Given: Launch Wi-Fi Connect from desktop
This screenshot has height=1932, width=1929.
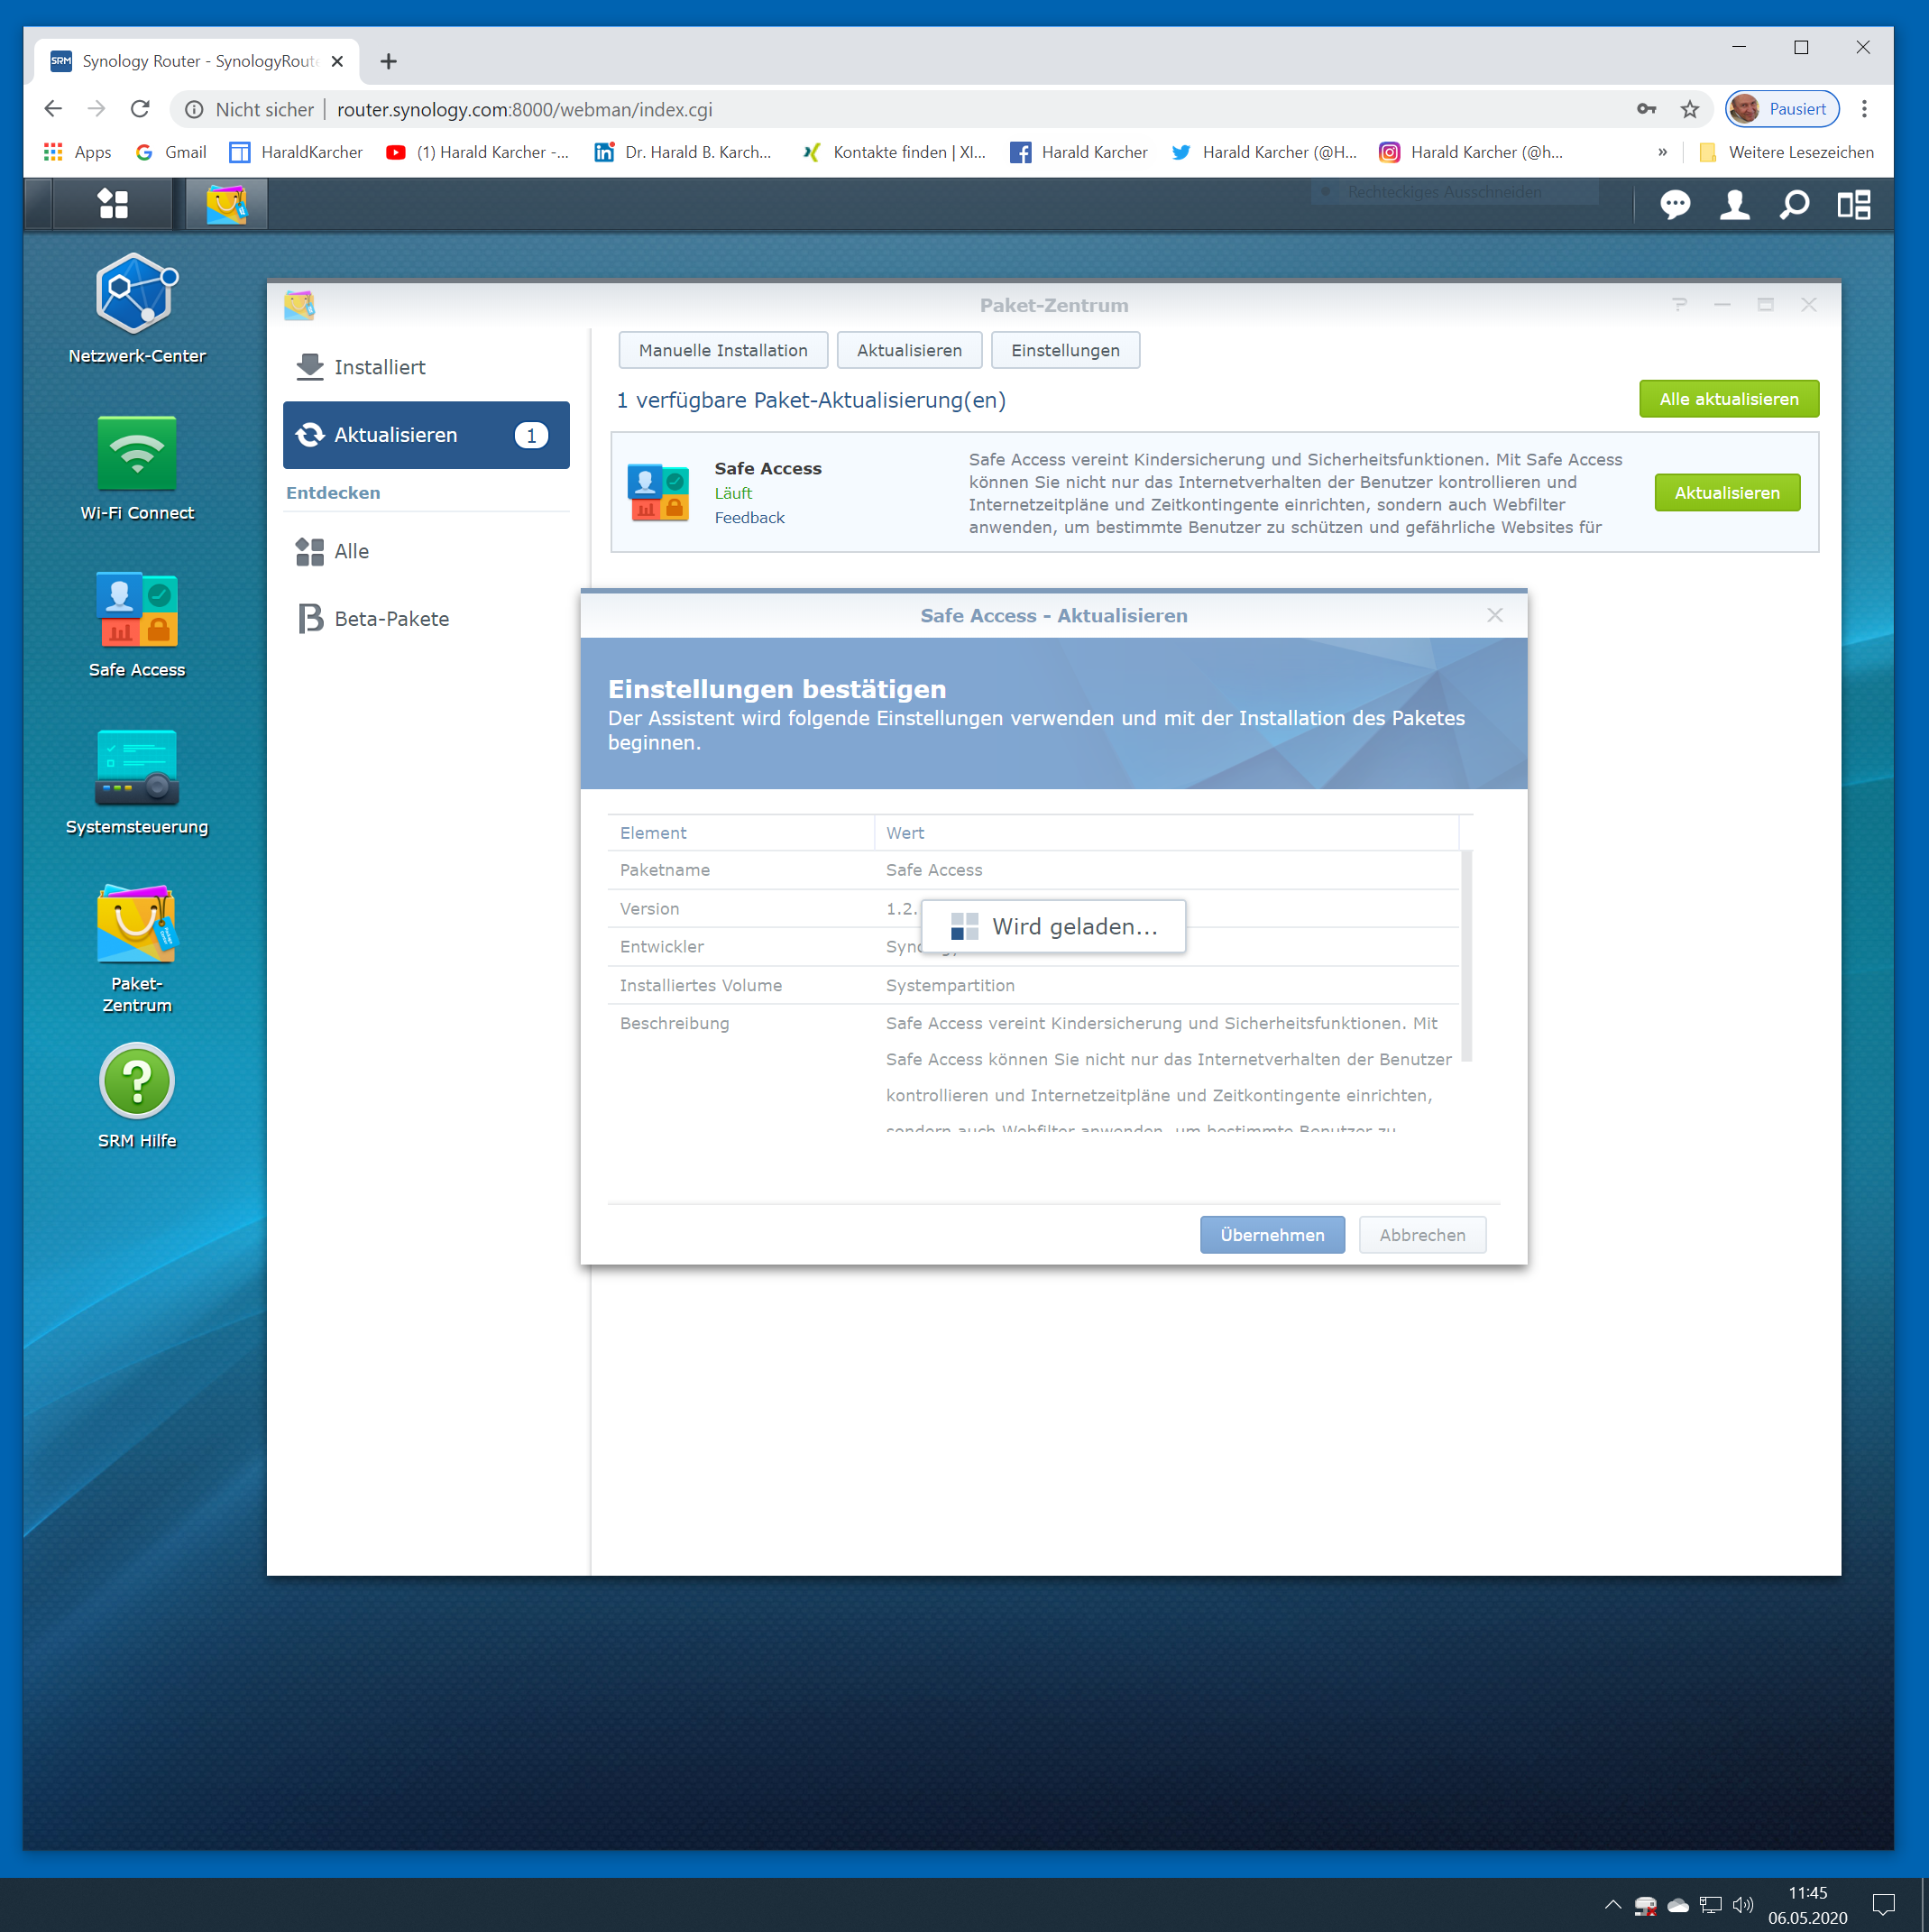Looking at the screenshot, I should pos(137,453).
